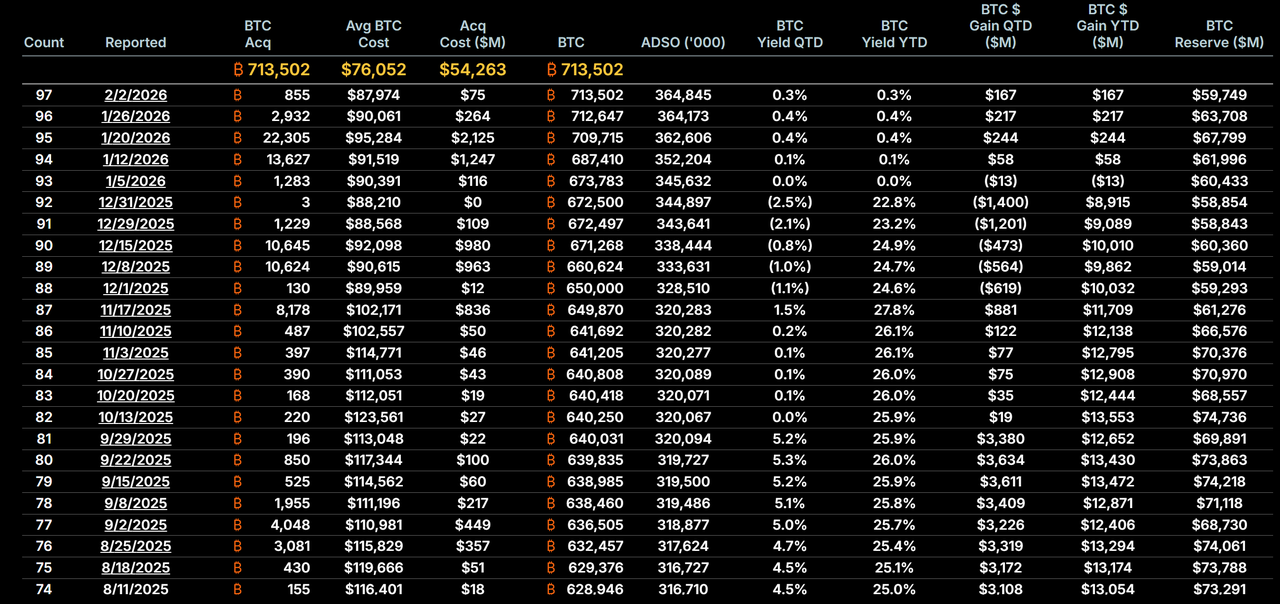1280x604 pixels.
Task: Follow the 12/31/2025 report link
Action: pos(136,203)
